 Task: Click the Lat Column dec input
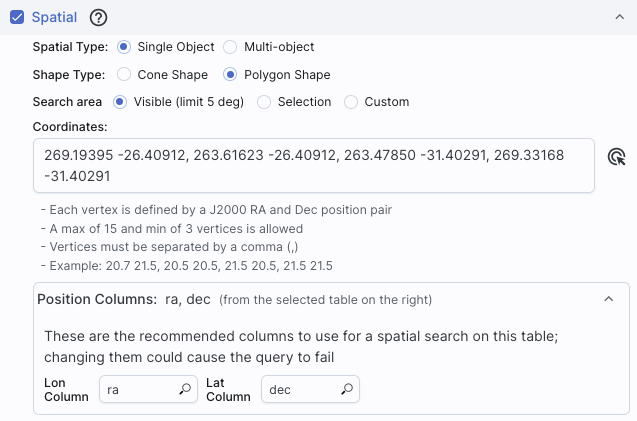[310, 389]
